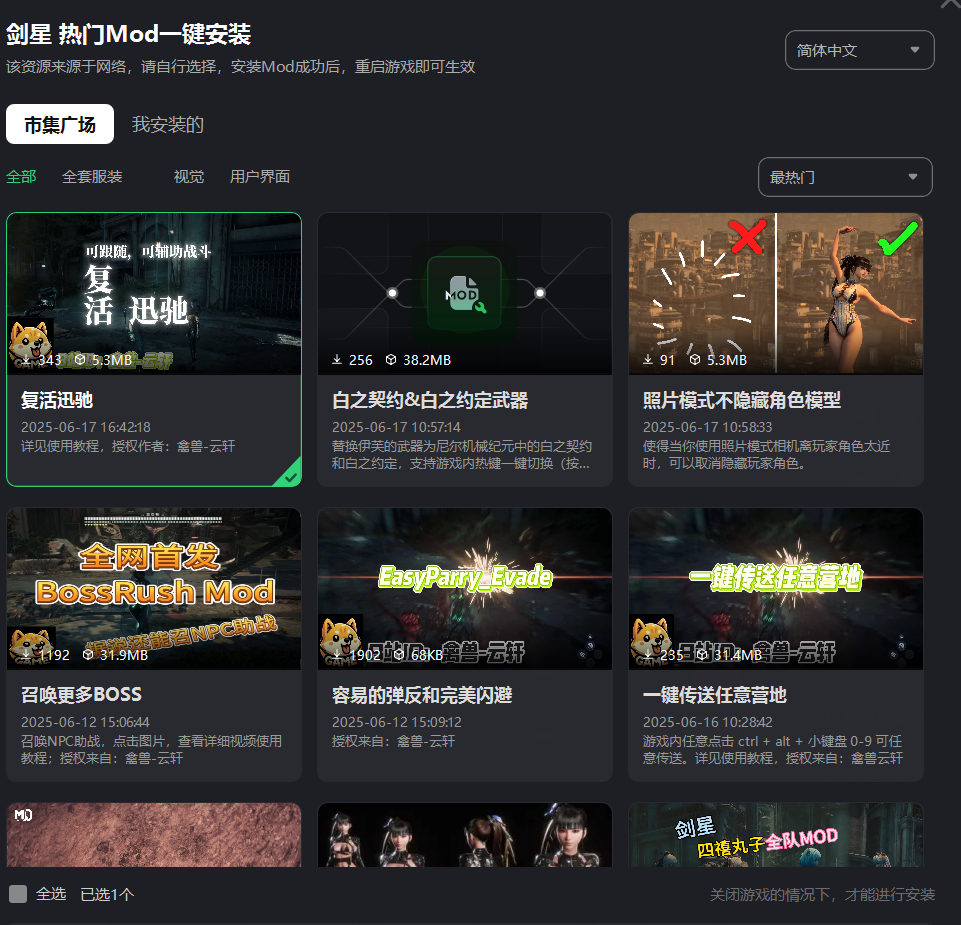Click the subtitle starting 该资源来源于网络
Image resolution: width=961 pixels, height=925 pixels.
point(241,66)
